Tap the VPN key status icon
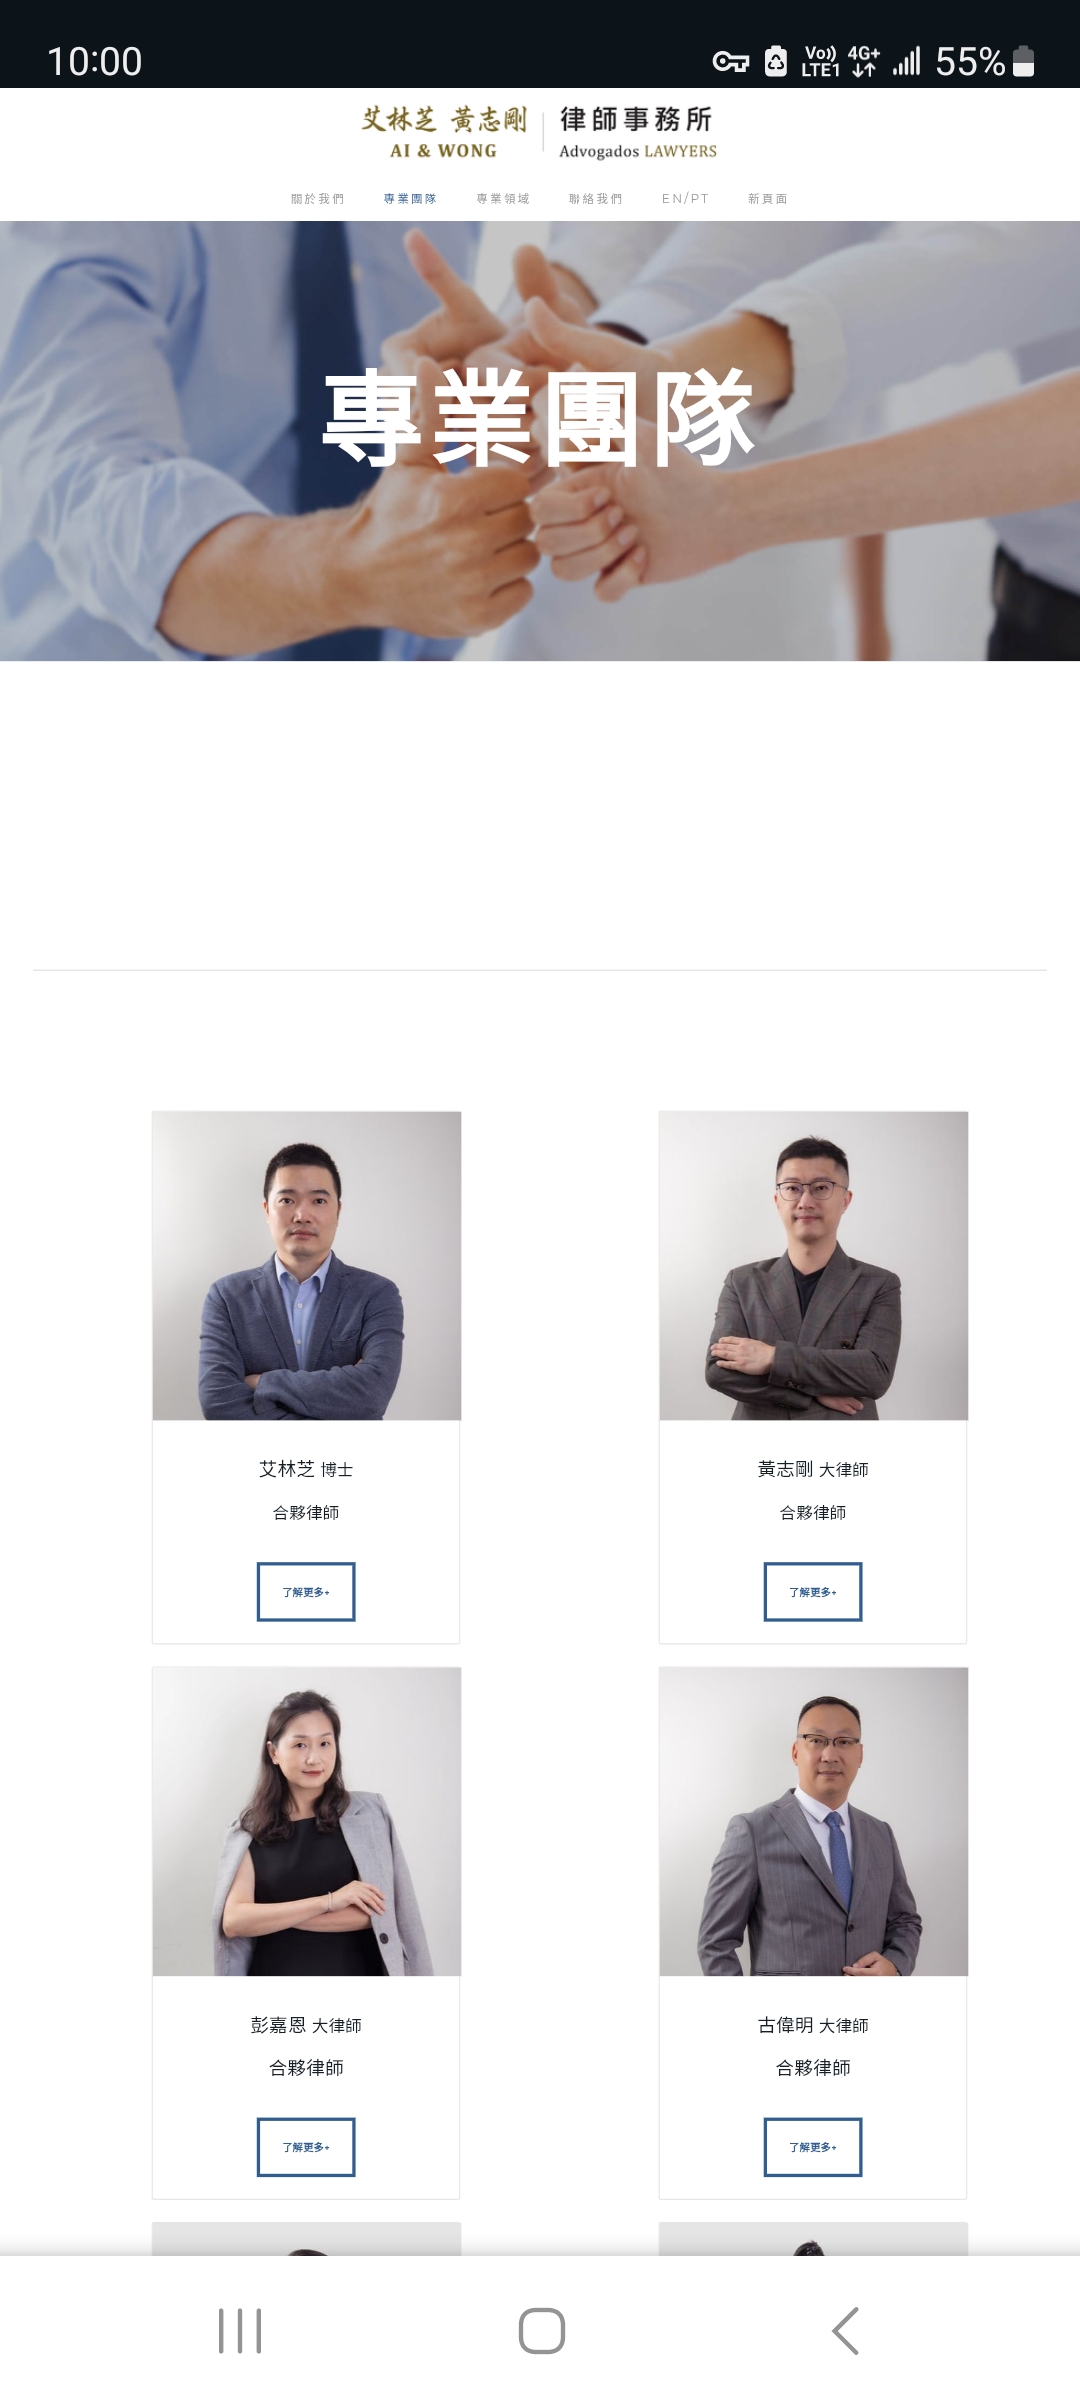The width and height of the screenshot is (1080, 2400). coord(730,62)
